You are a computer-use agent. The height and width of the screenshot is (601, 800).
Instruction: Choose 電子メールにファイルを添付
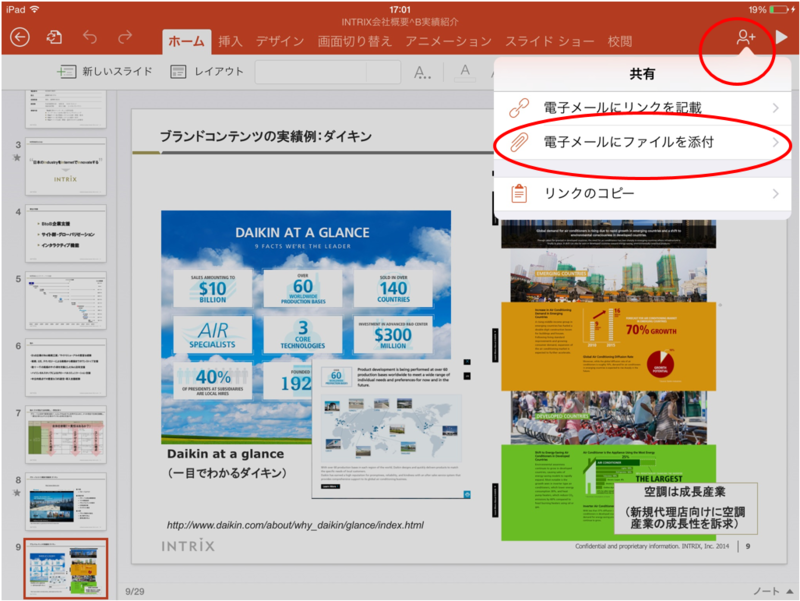click(x=643, y=142)
